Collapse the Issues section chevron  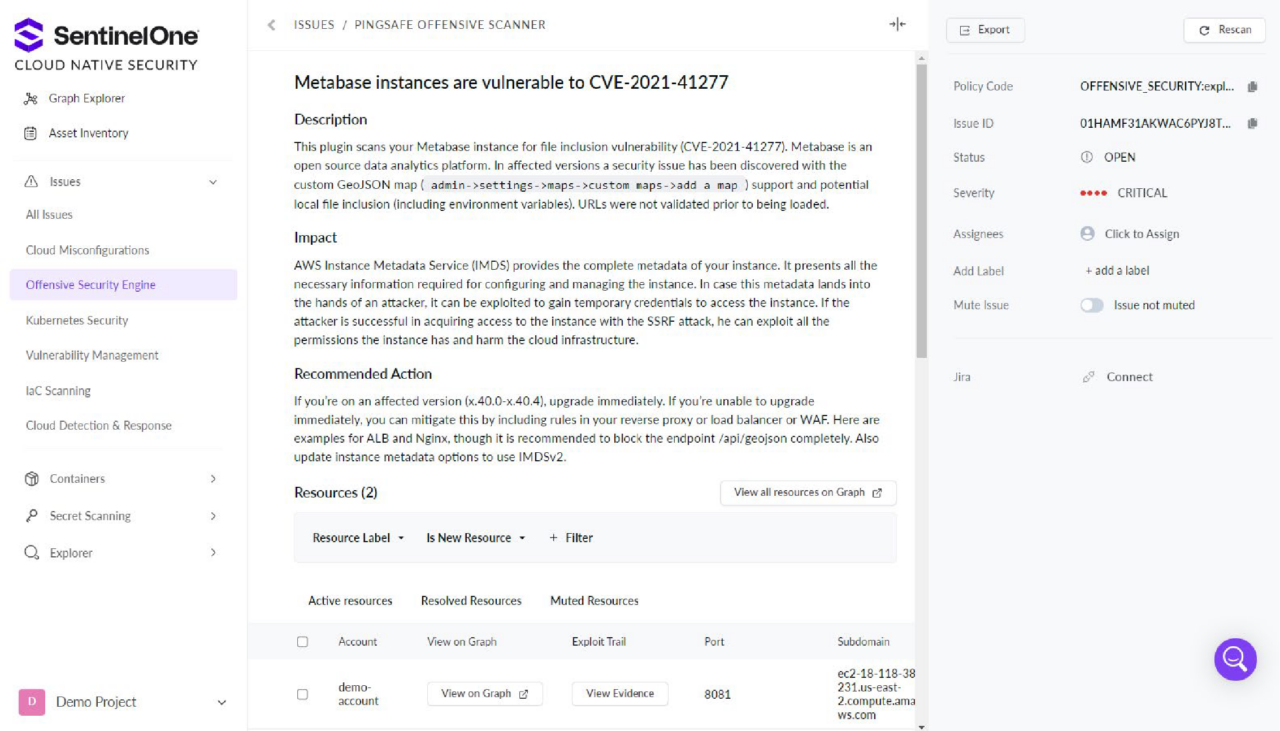[x=212, y=182]
